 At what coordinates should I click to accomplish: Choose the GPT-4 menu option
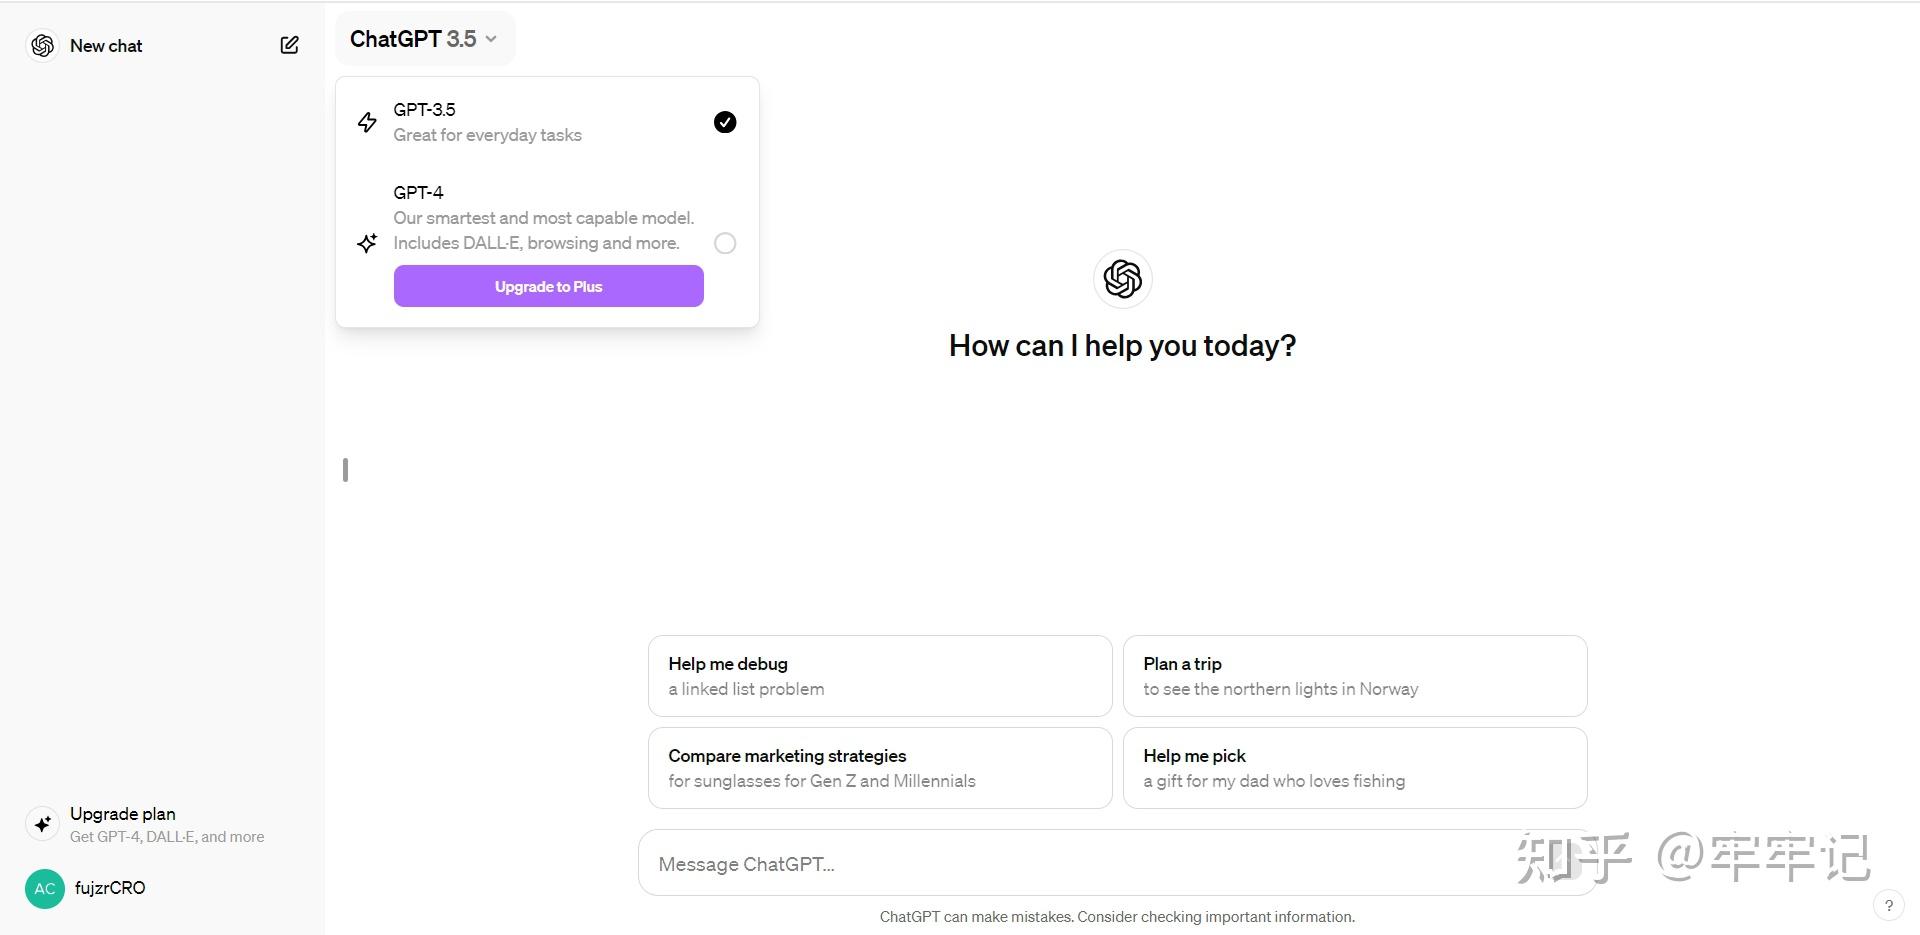point(543,217)
